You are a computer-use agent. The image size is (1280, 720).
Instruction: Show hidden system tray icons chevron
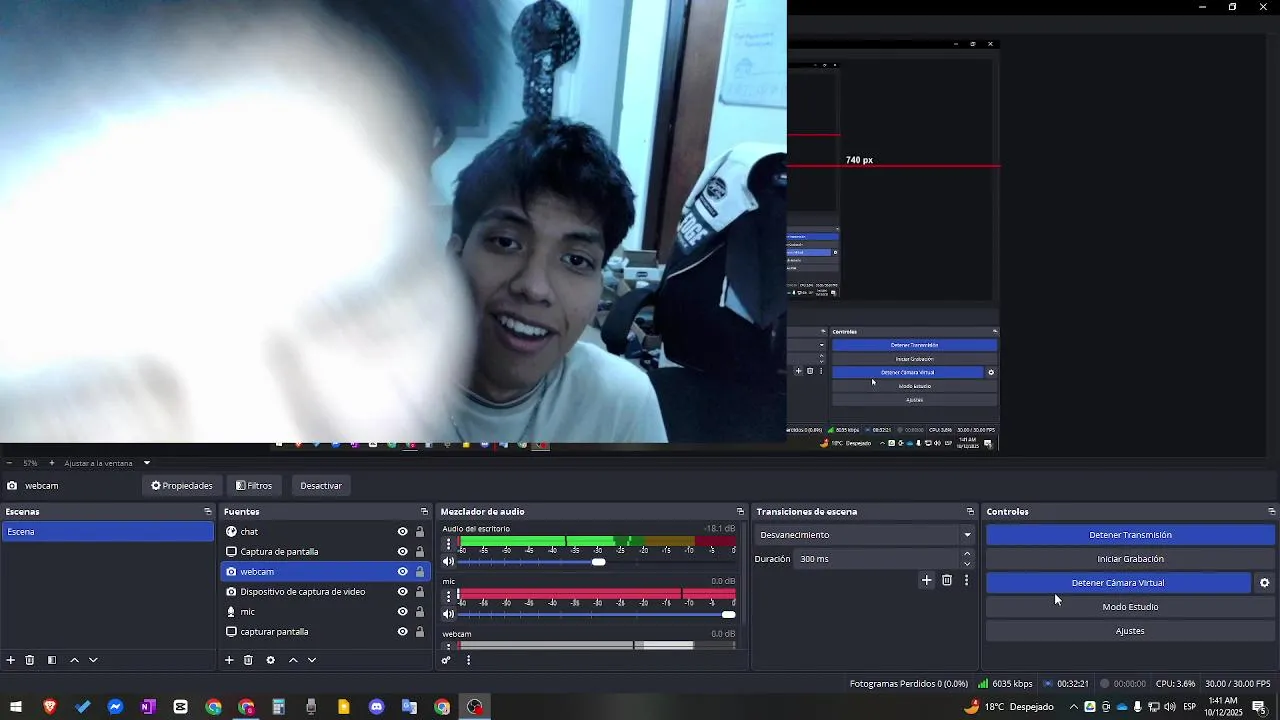(x=1074, y=707)
